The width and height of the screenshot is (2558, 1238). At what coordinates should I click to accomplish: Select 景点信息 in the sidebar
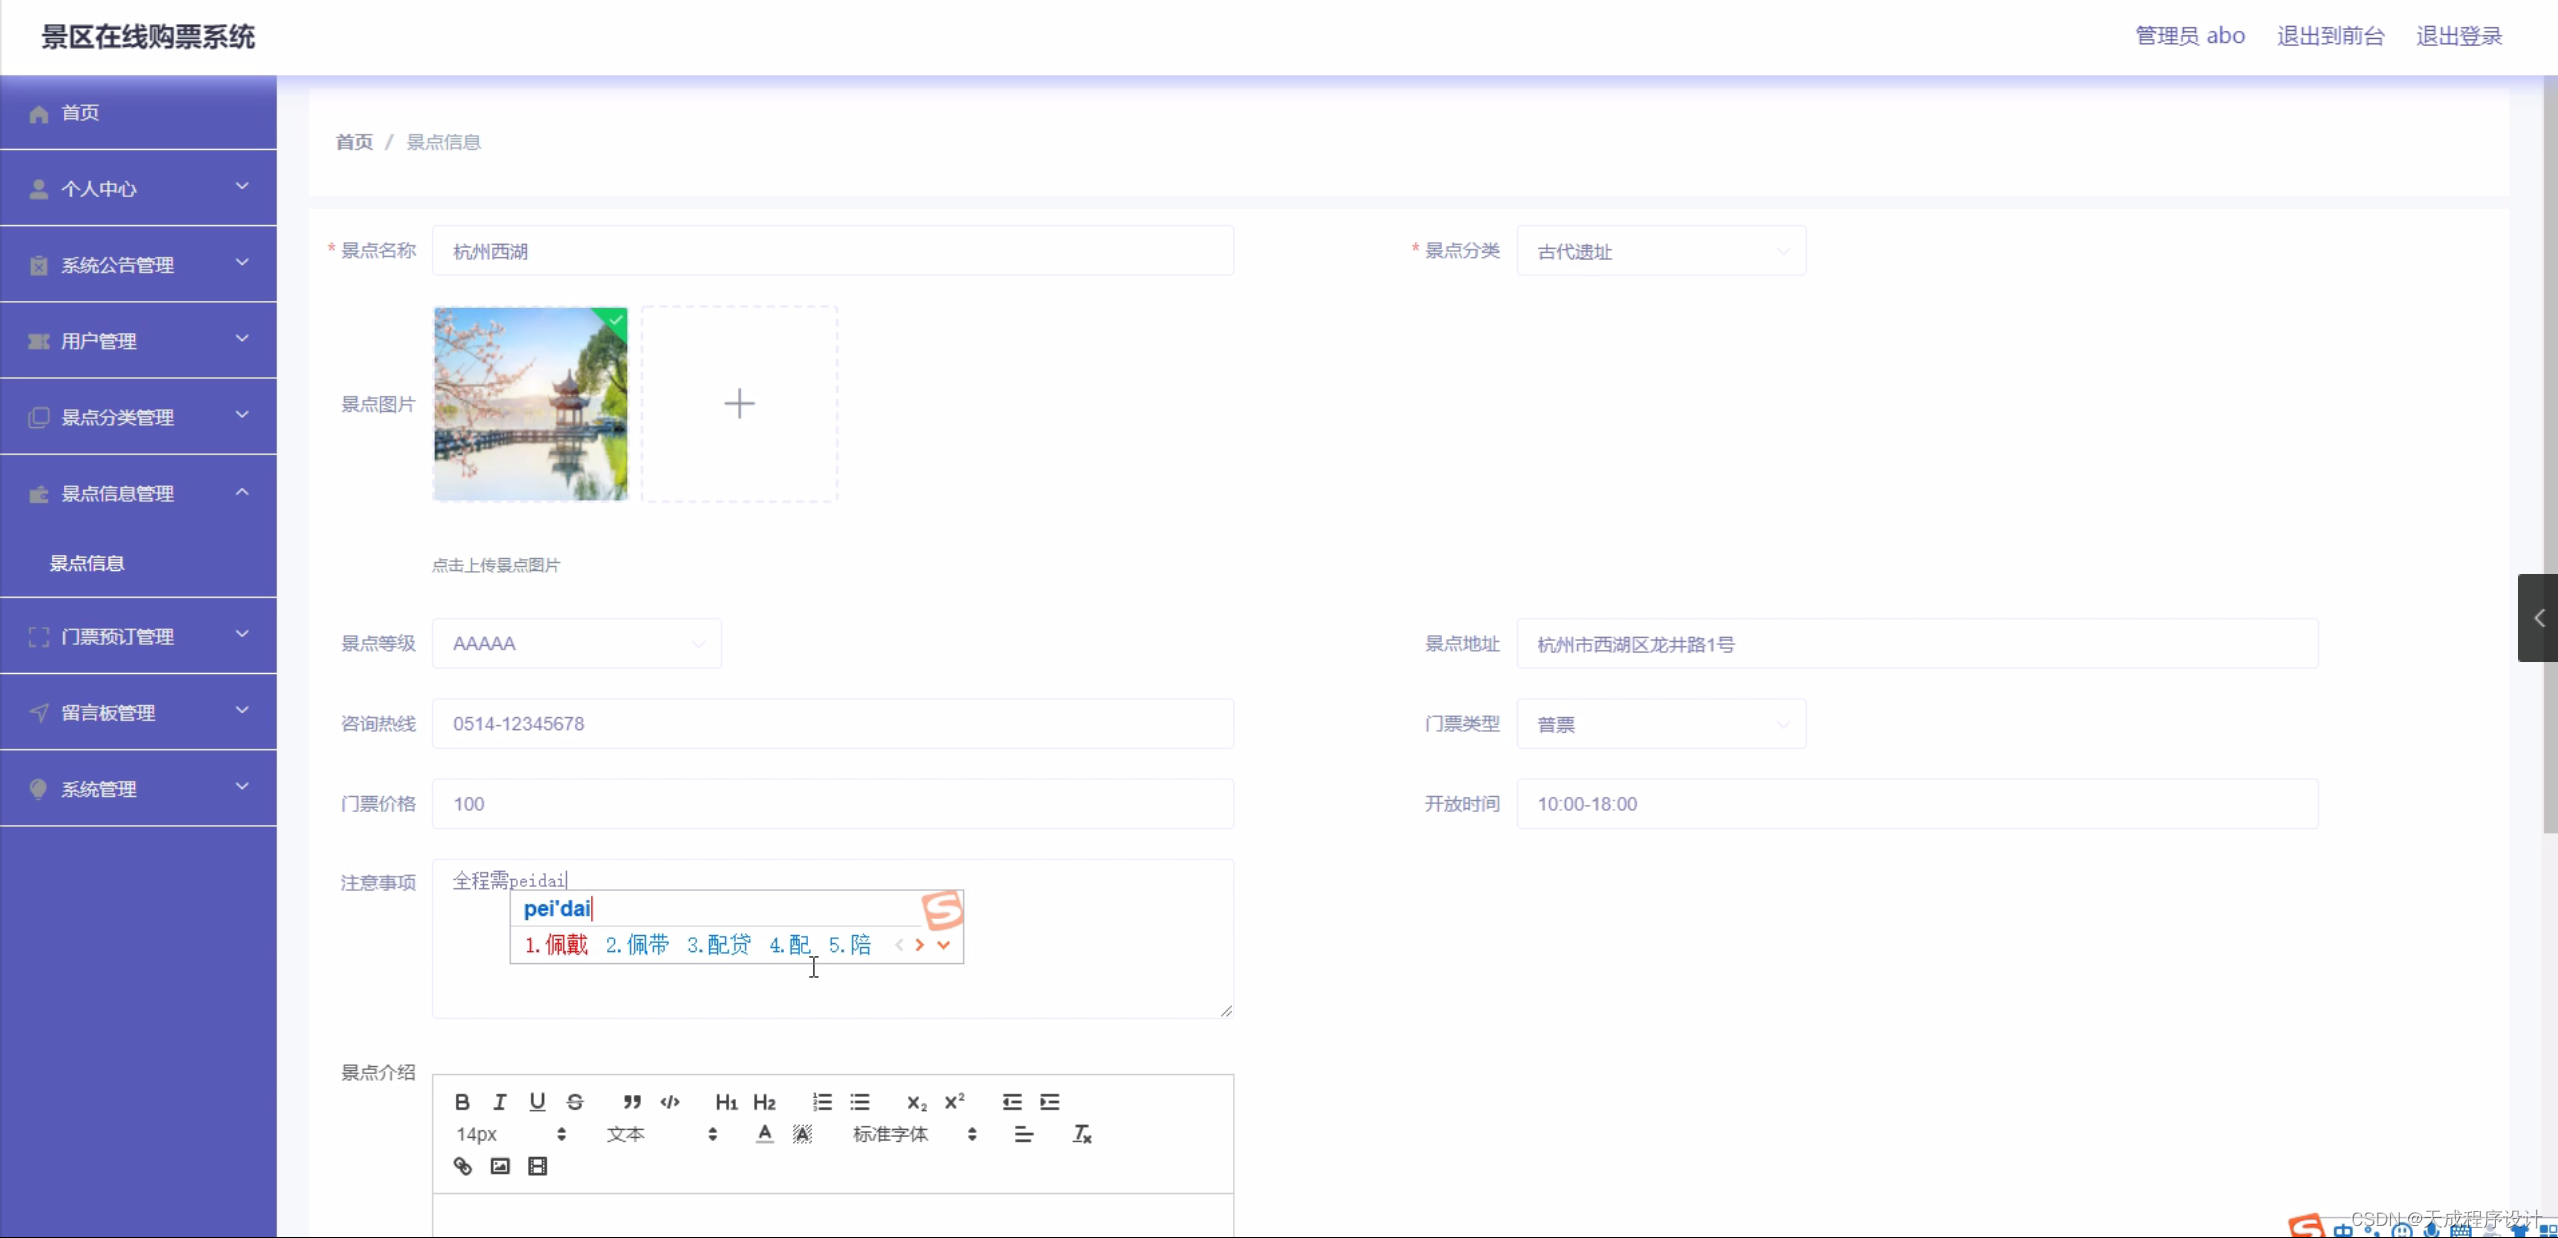(x=87, y=563)
